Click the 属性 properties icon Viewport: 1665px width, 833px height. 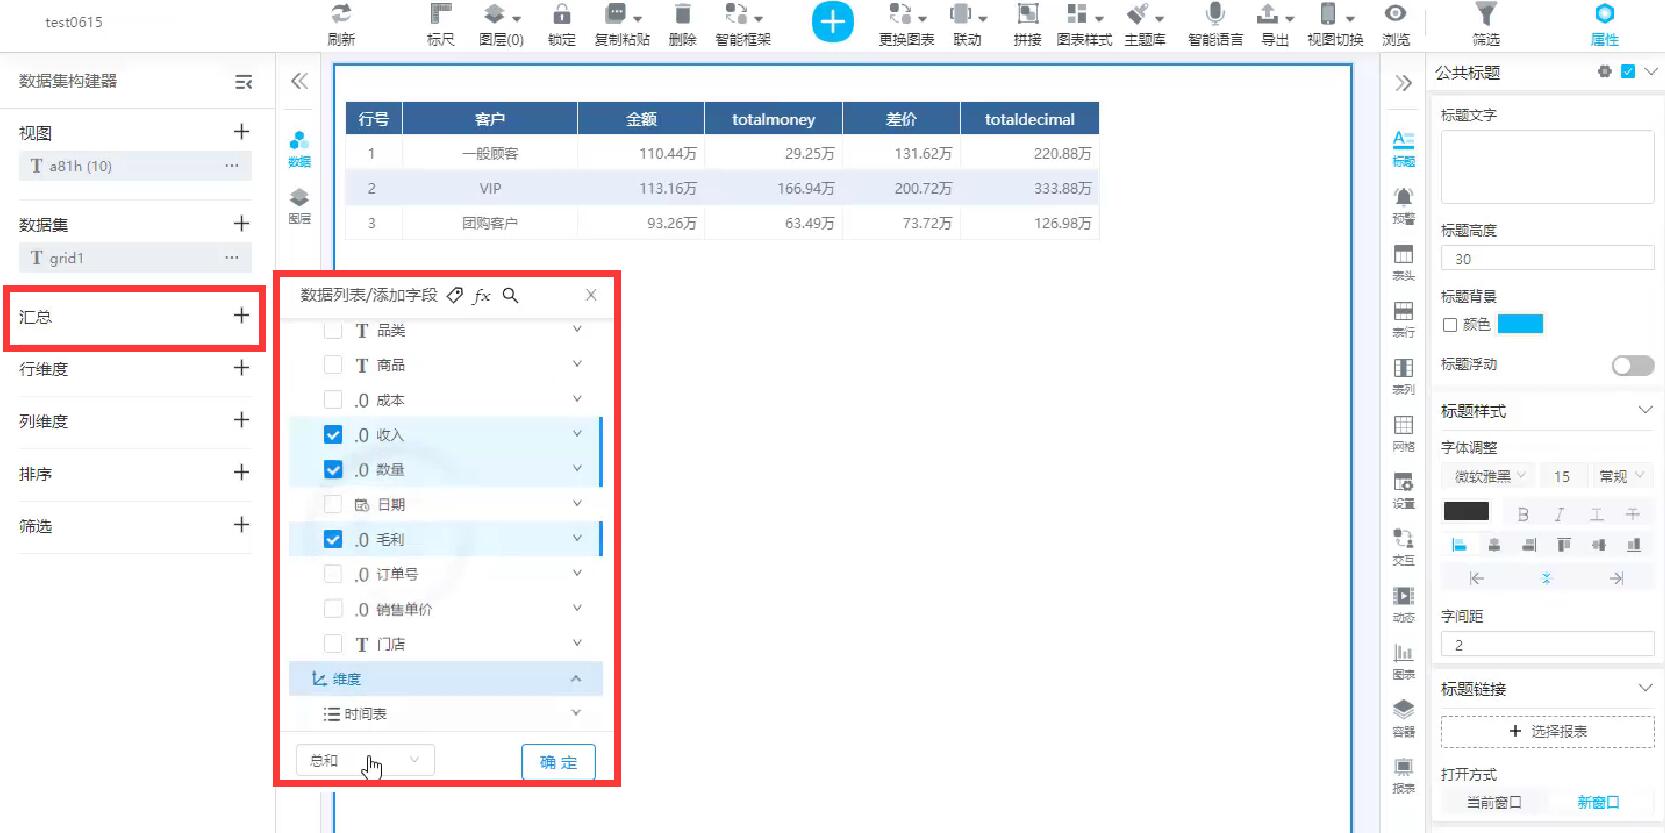tap(1604, 13)
